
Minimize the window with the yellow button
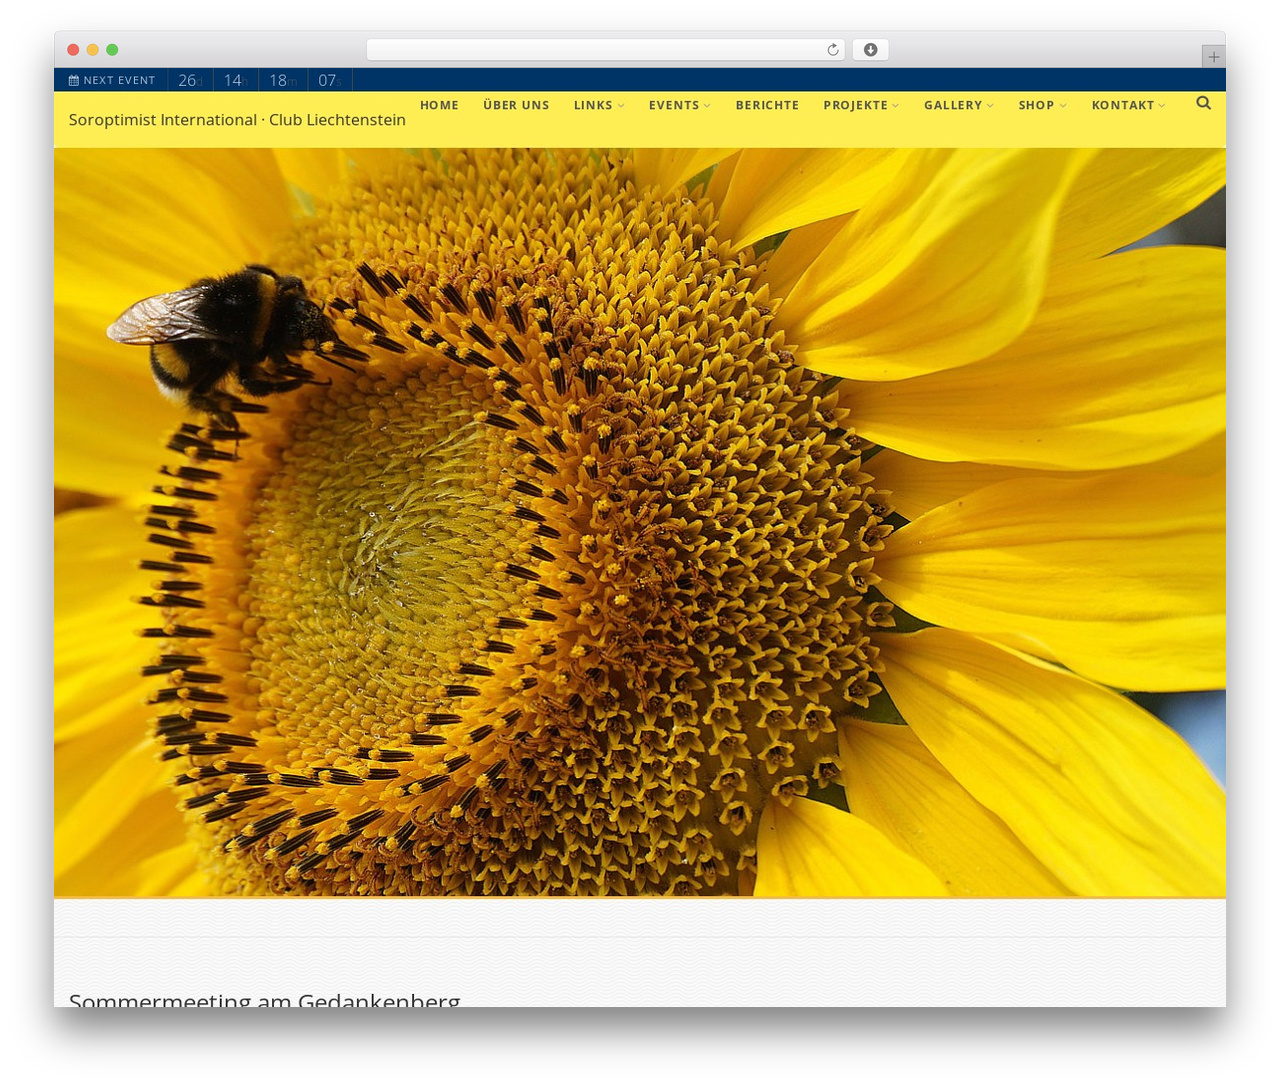pos(92,50)
